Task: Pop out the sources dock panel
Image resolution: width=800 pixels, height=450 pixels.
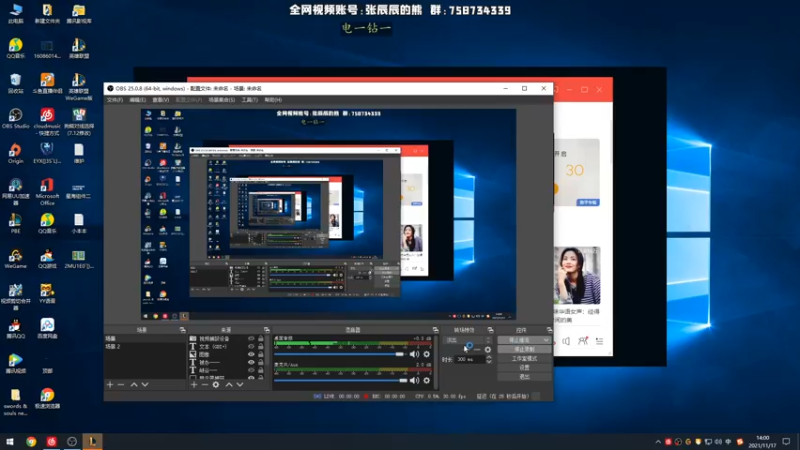Action: (266, 330)
